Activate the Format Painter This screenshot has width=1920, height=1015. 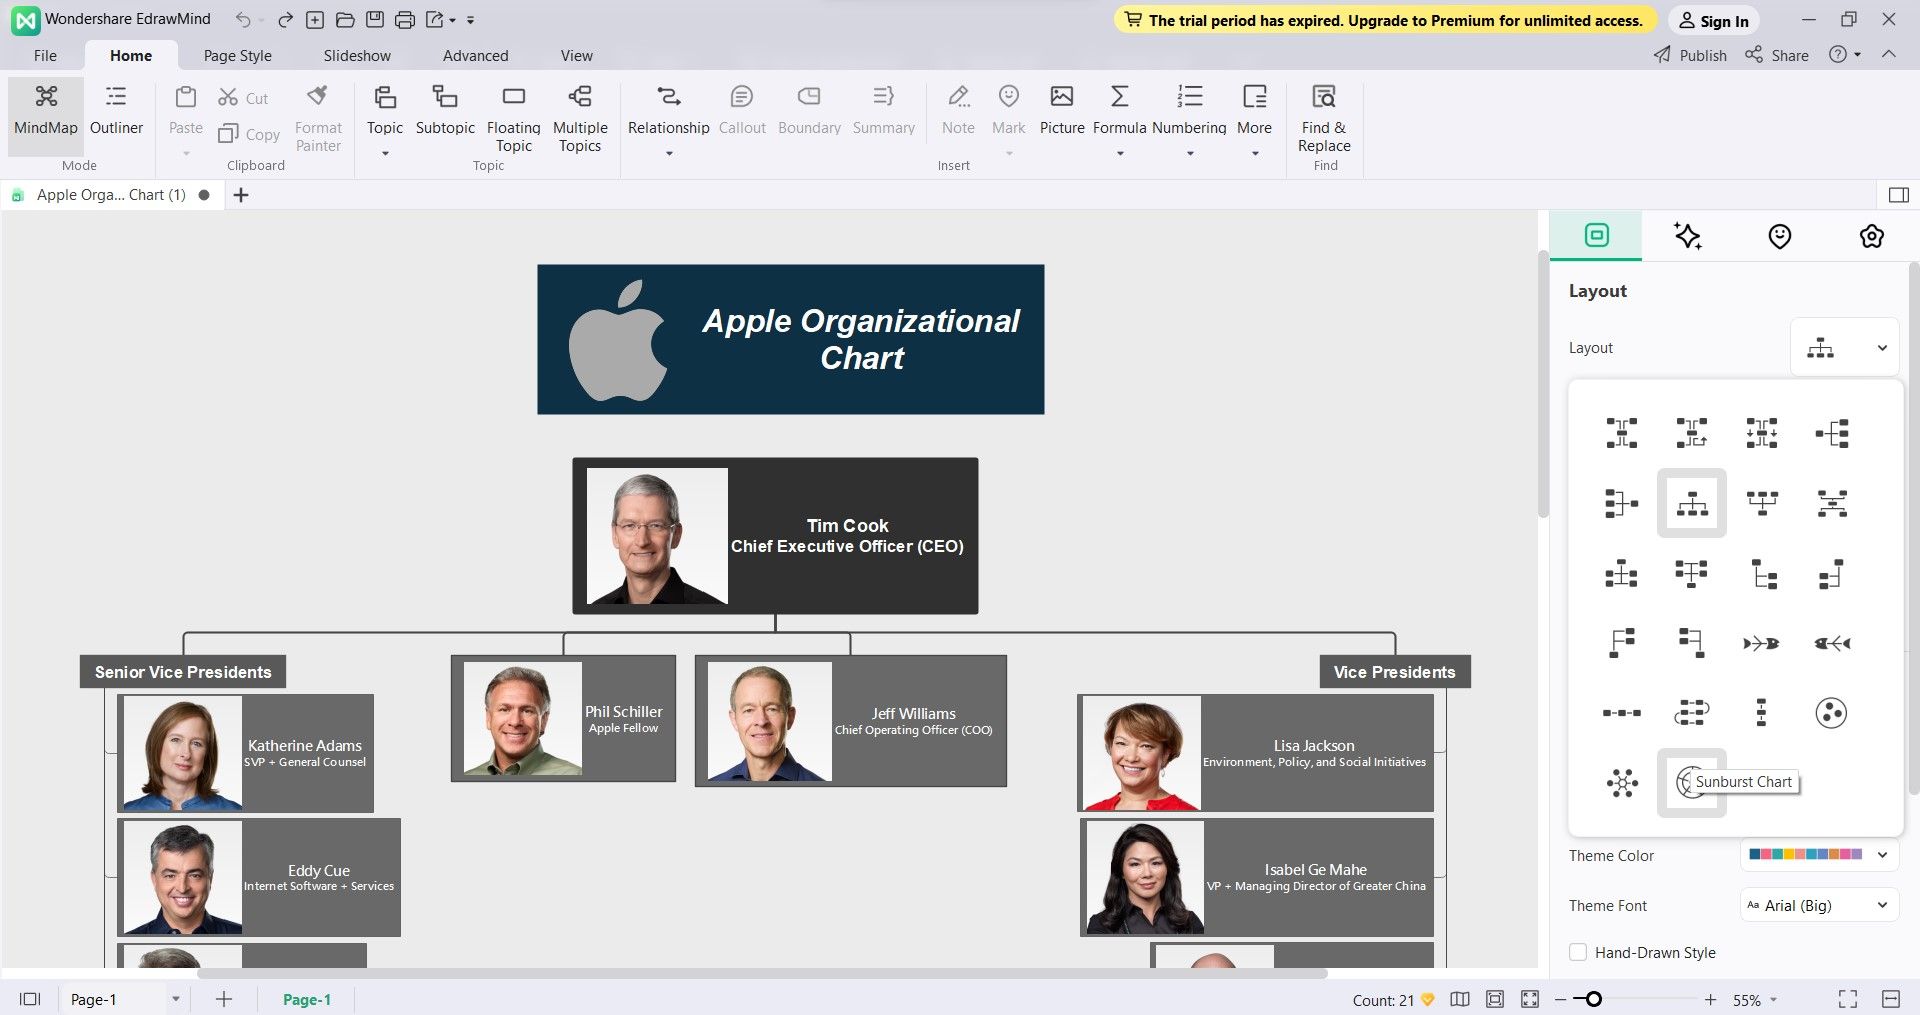click(x=318, y=118)
